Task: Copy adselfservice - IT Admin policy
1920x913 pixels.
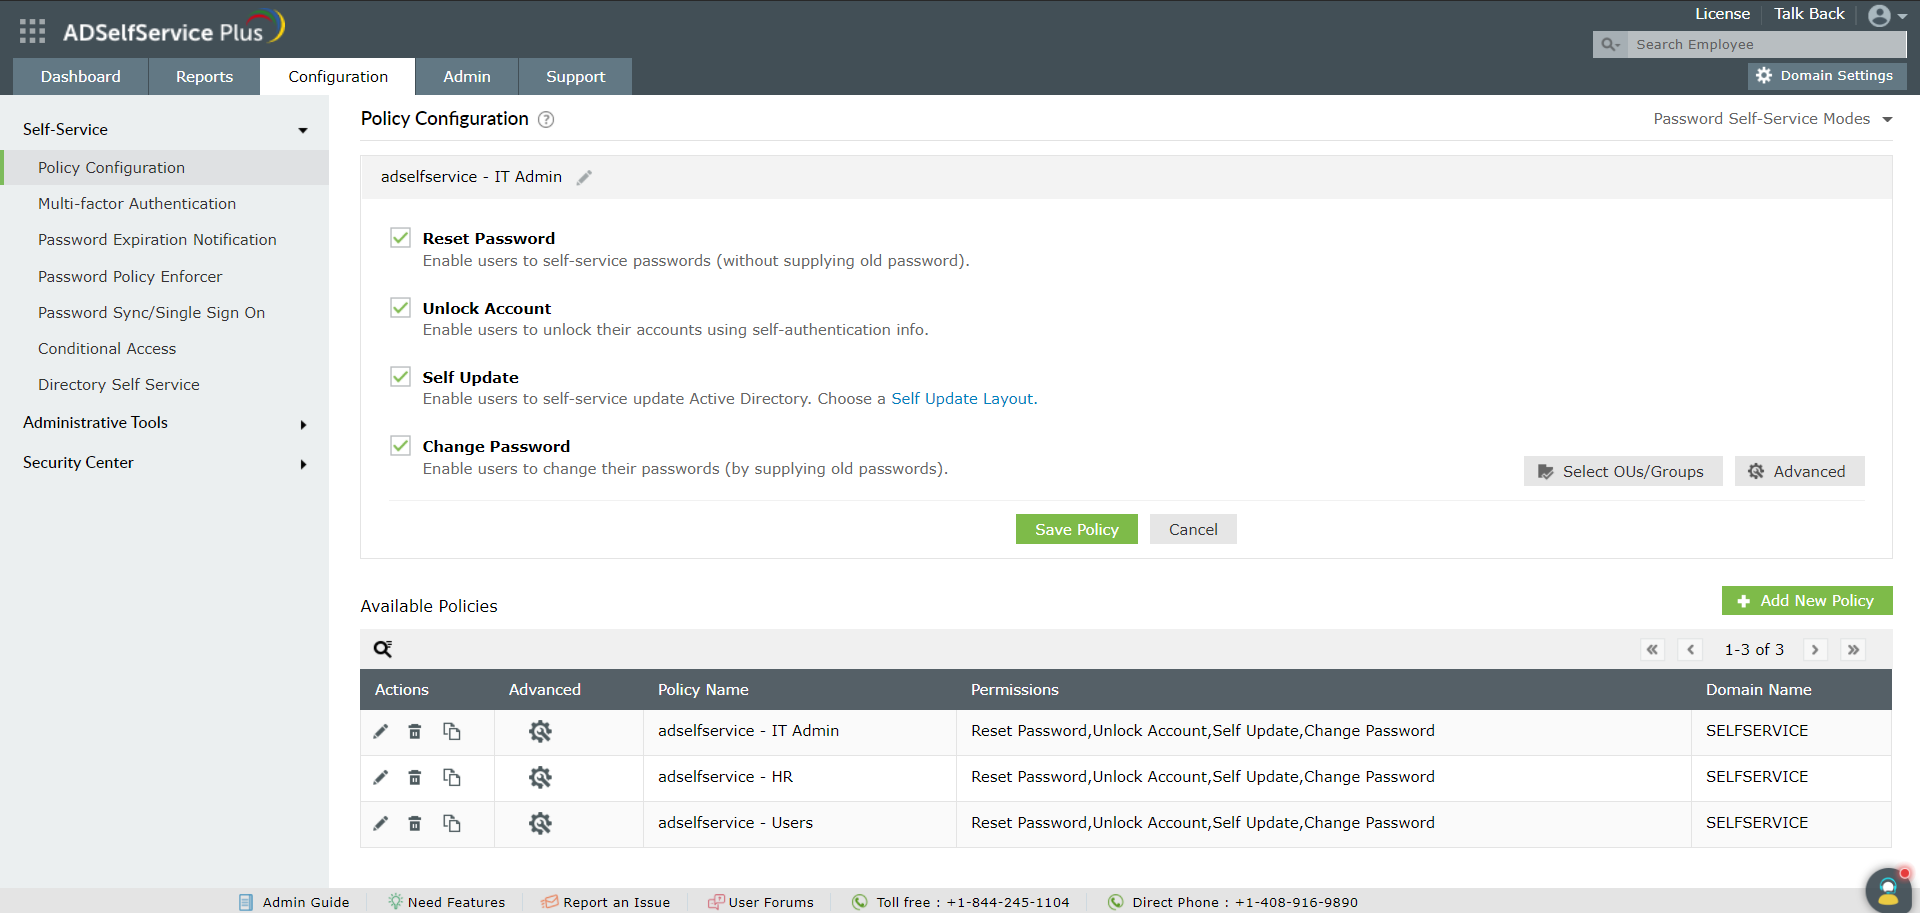Action: [x=452, y=731]
